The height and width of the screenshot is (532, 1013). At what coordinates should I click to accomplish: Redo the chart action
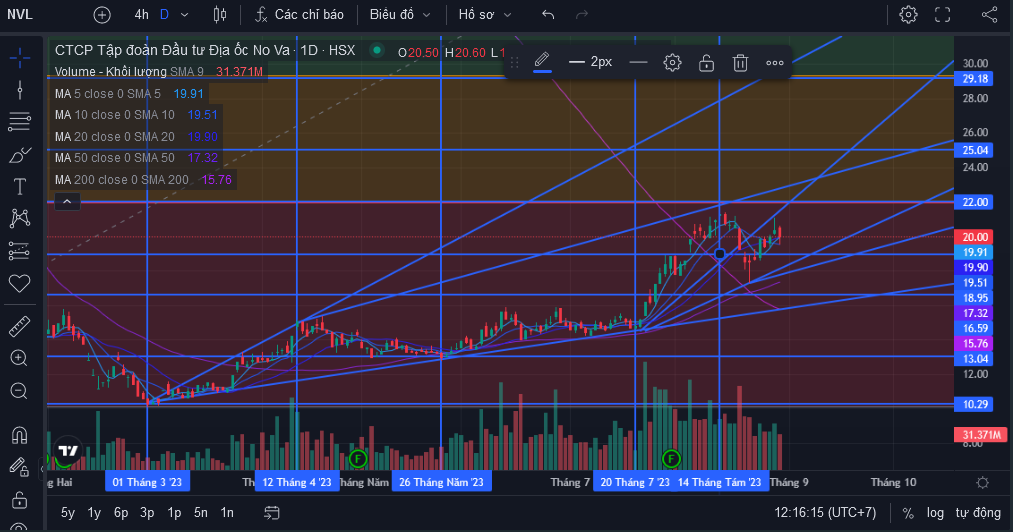point(581,15)
